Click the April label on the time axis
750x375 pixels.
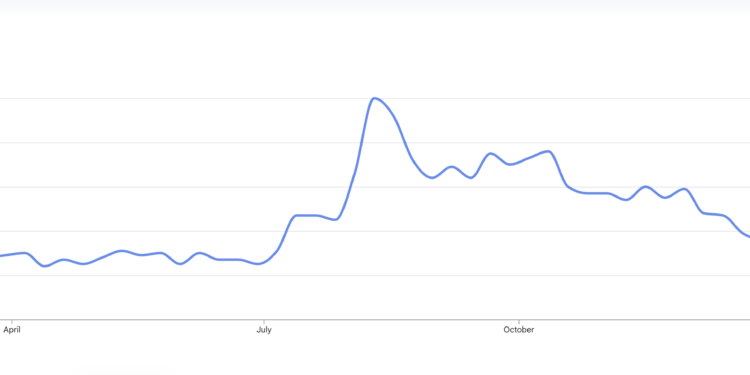click(12, 330)
